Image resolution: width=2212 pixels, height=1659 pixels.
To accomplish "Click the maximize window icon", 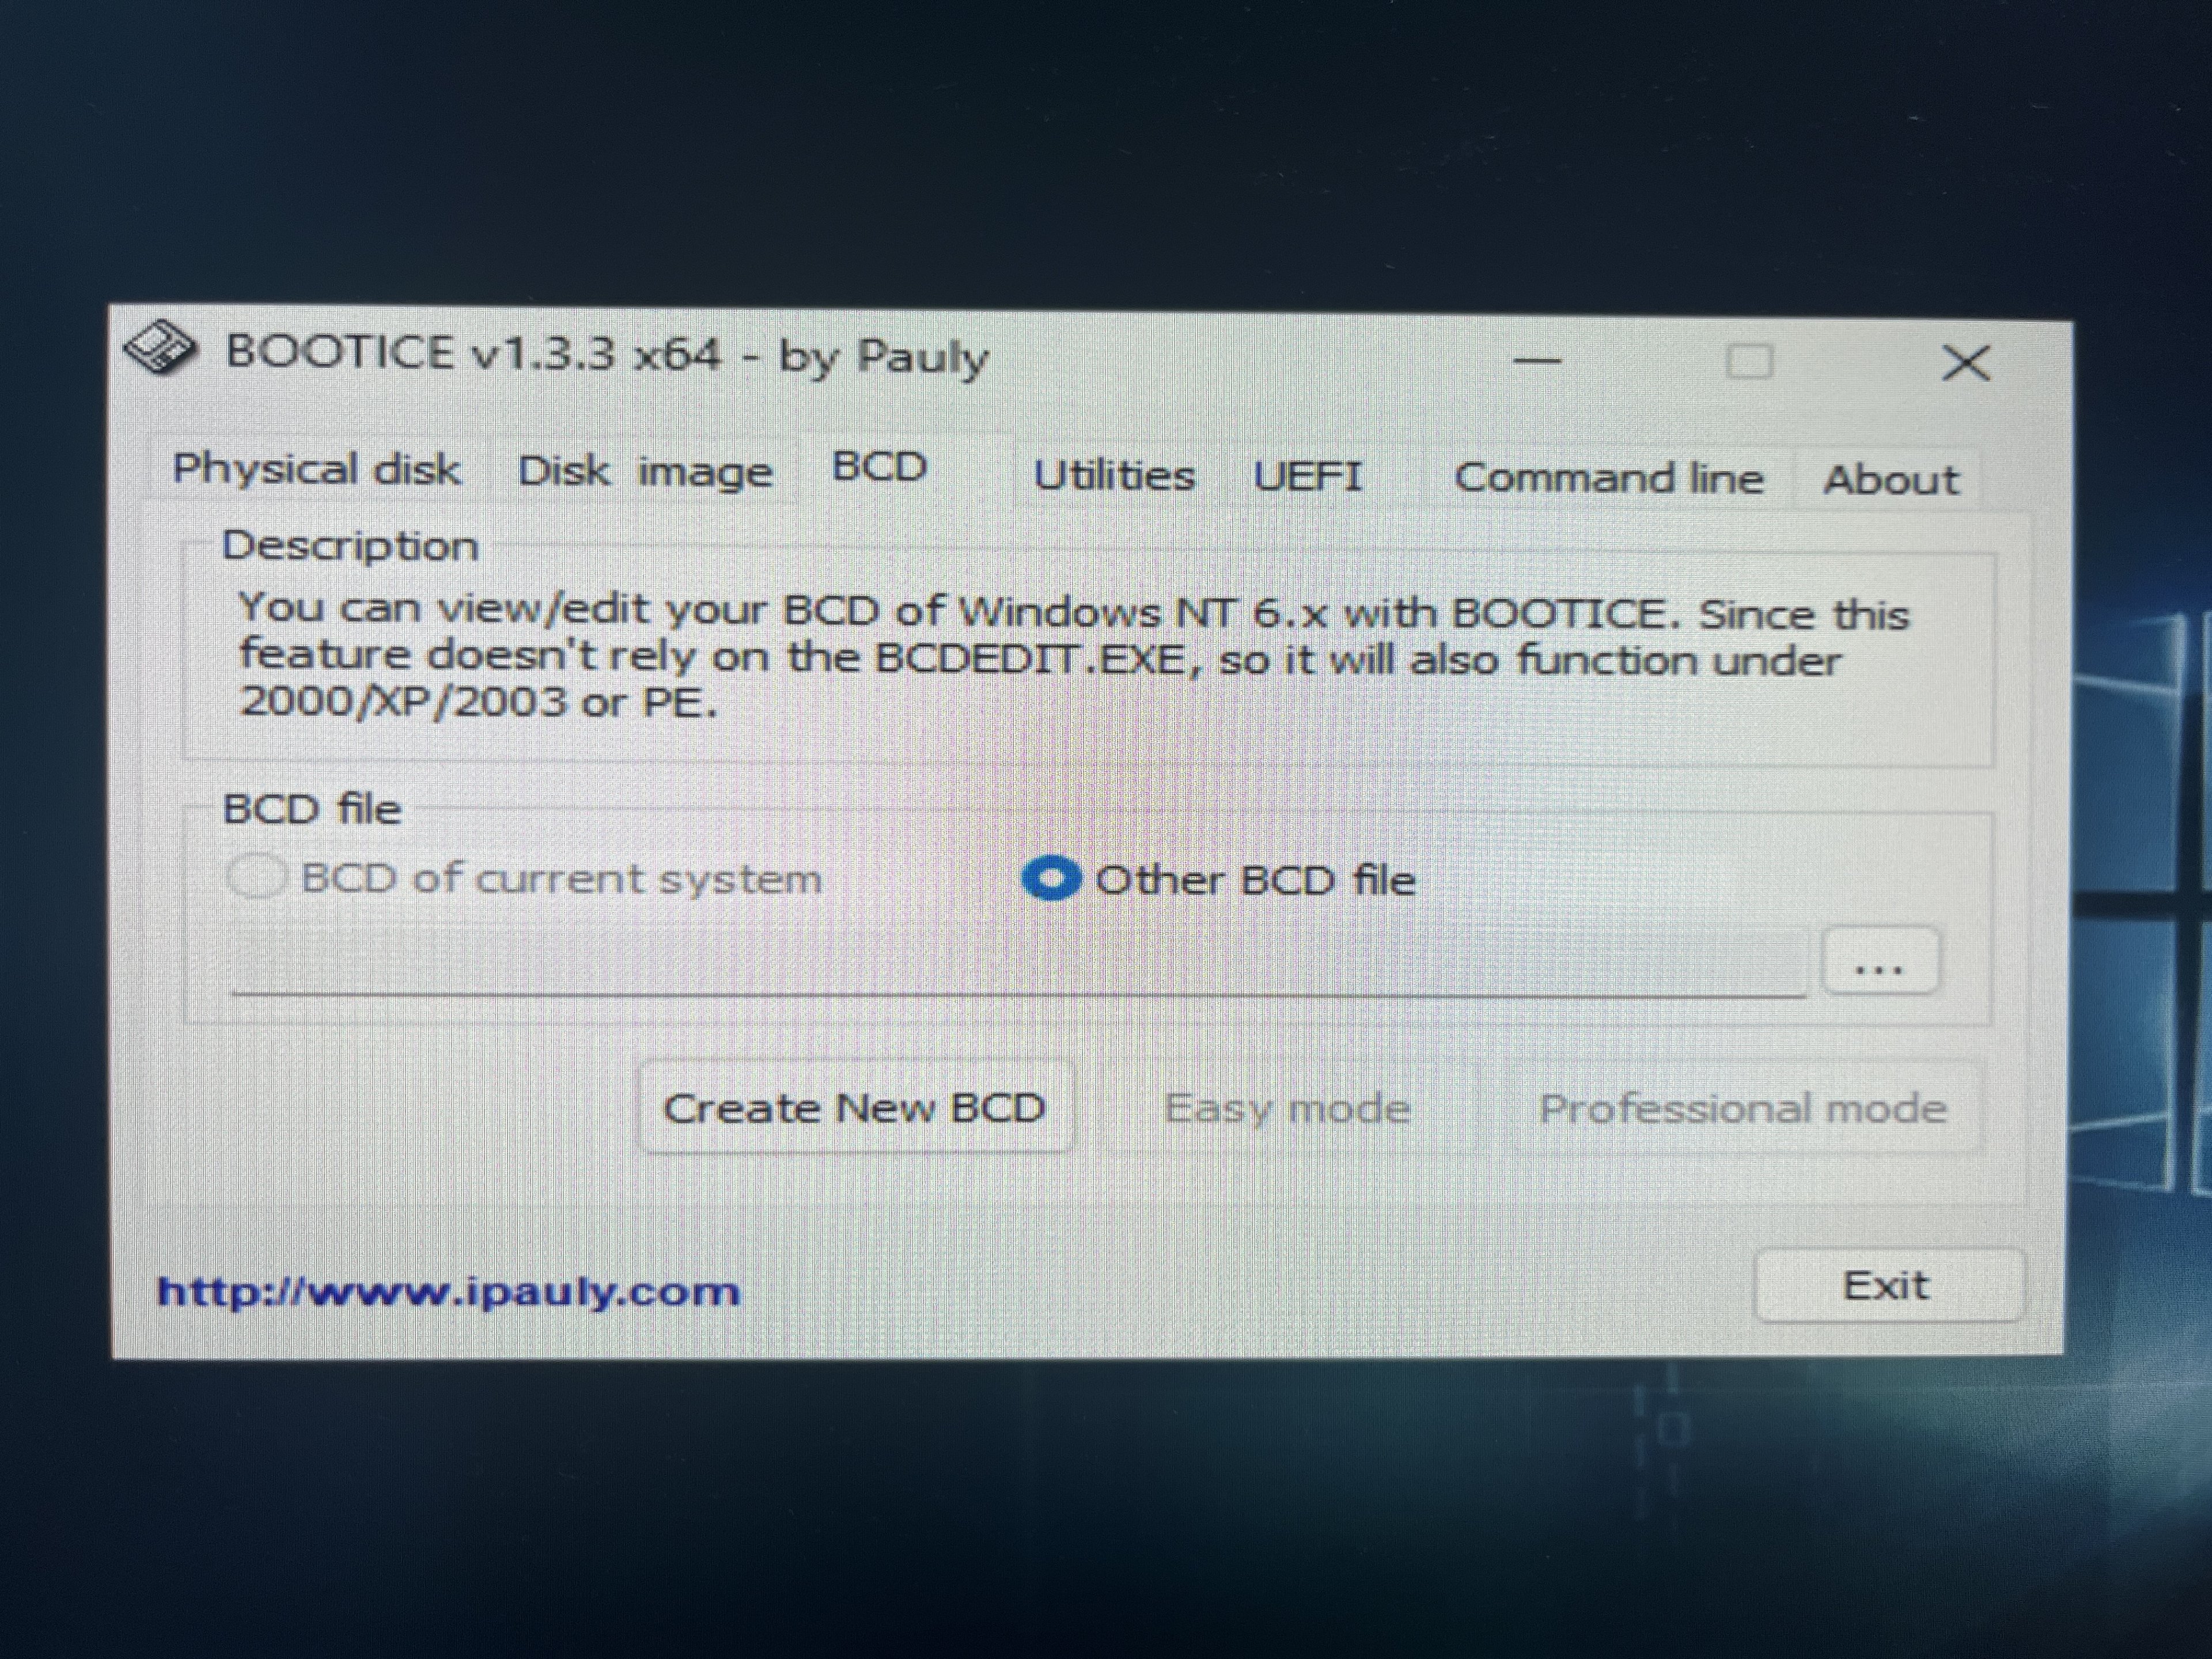I will pyautogui.click(x=1750, y=361).
